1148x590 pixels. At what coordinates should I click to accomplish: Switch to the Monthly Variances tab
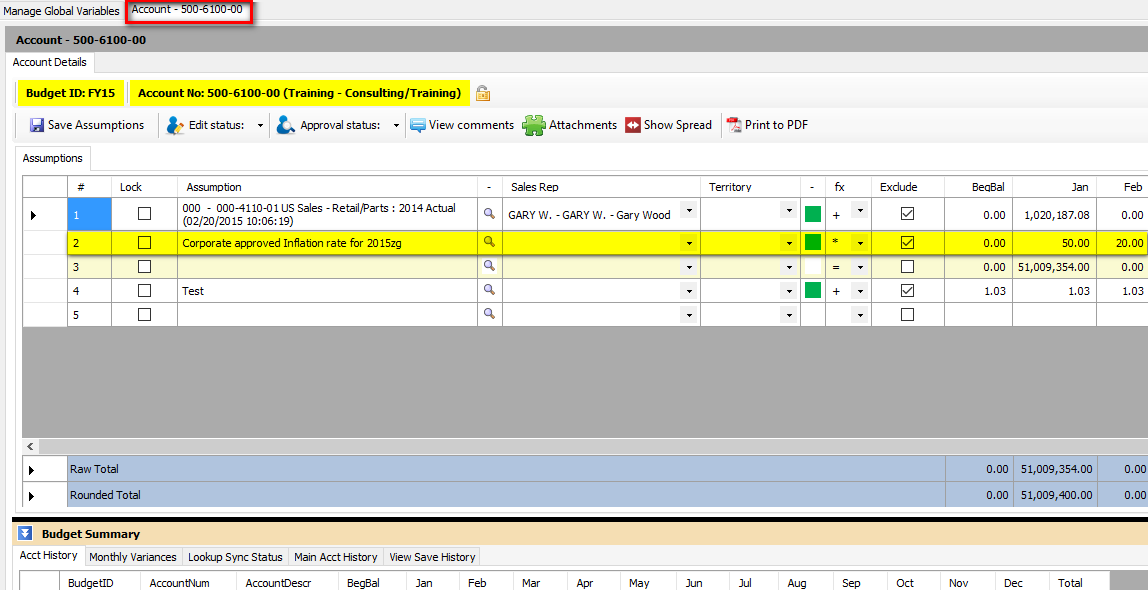pyautogui.click(x=133, y=557)
